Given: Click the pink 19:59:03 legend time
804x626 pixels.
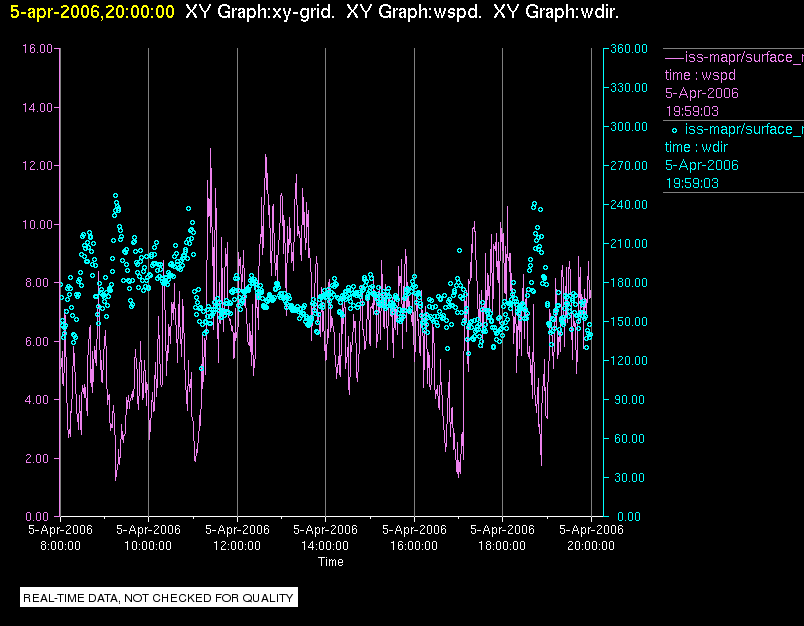Looking at the screenshot, I should [x=692, y=111].
